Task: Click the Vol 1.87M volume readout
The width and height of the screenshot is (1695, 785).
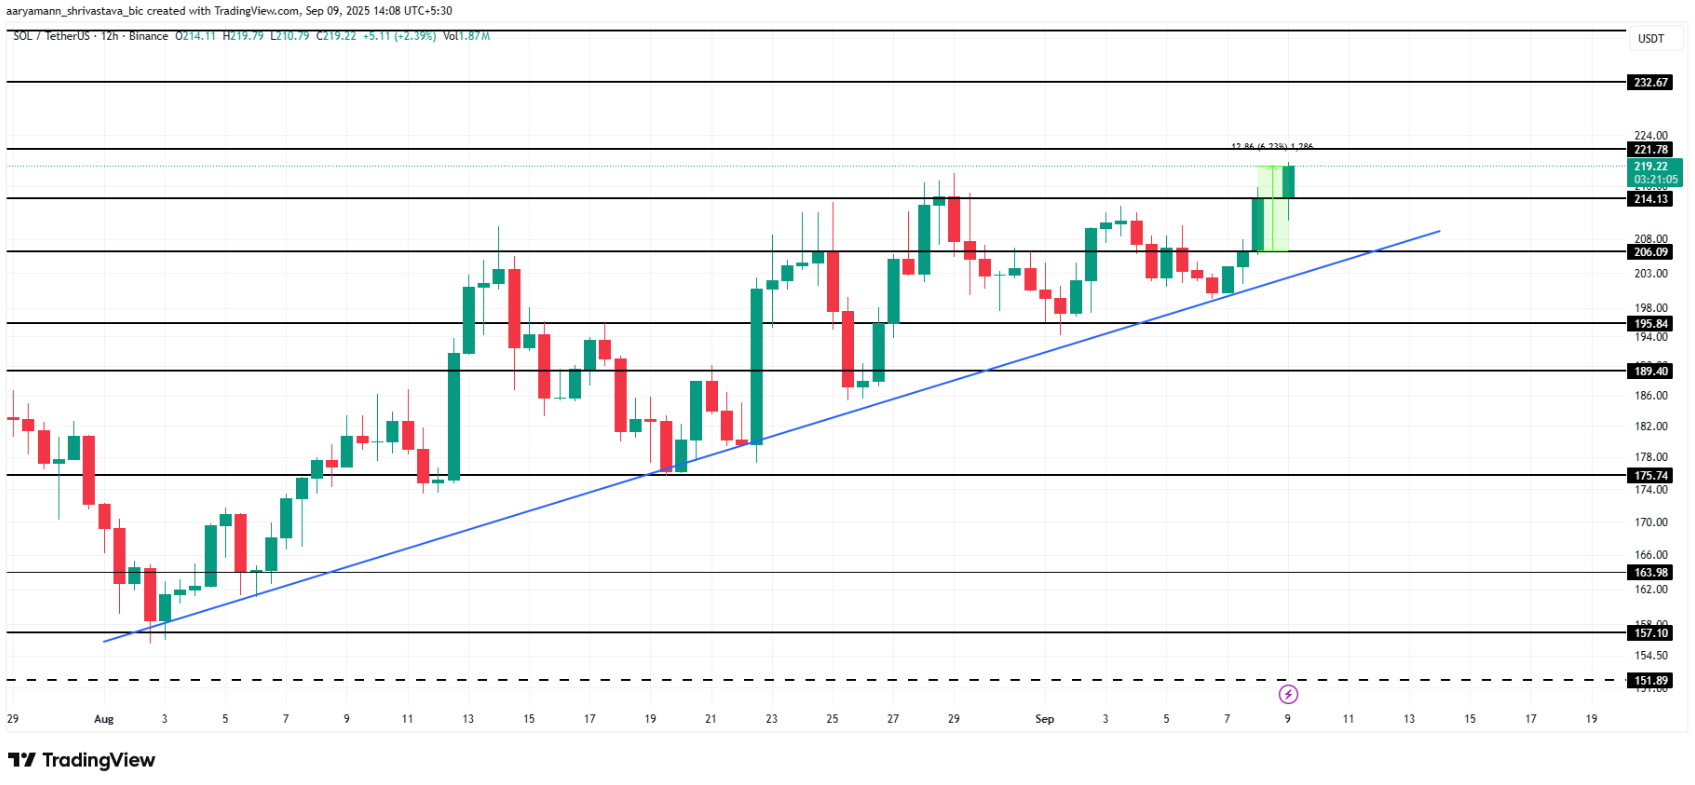Action: point(466,36)
